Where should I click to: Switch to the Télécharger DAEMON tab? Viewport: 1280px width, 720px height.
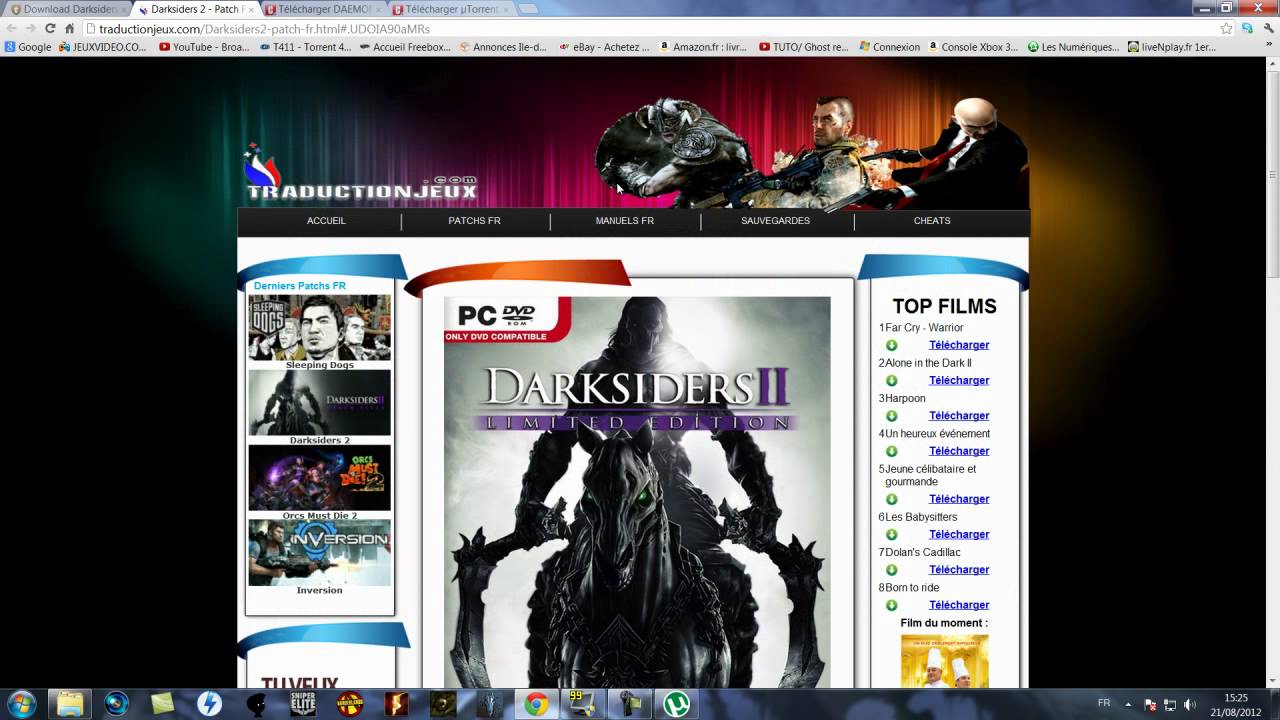click(x=322, y=9)
